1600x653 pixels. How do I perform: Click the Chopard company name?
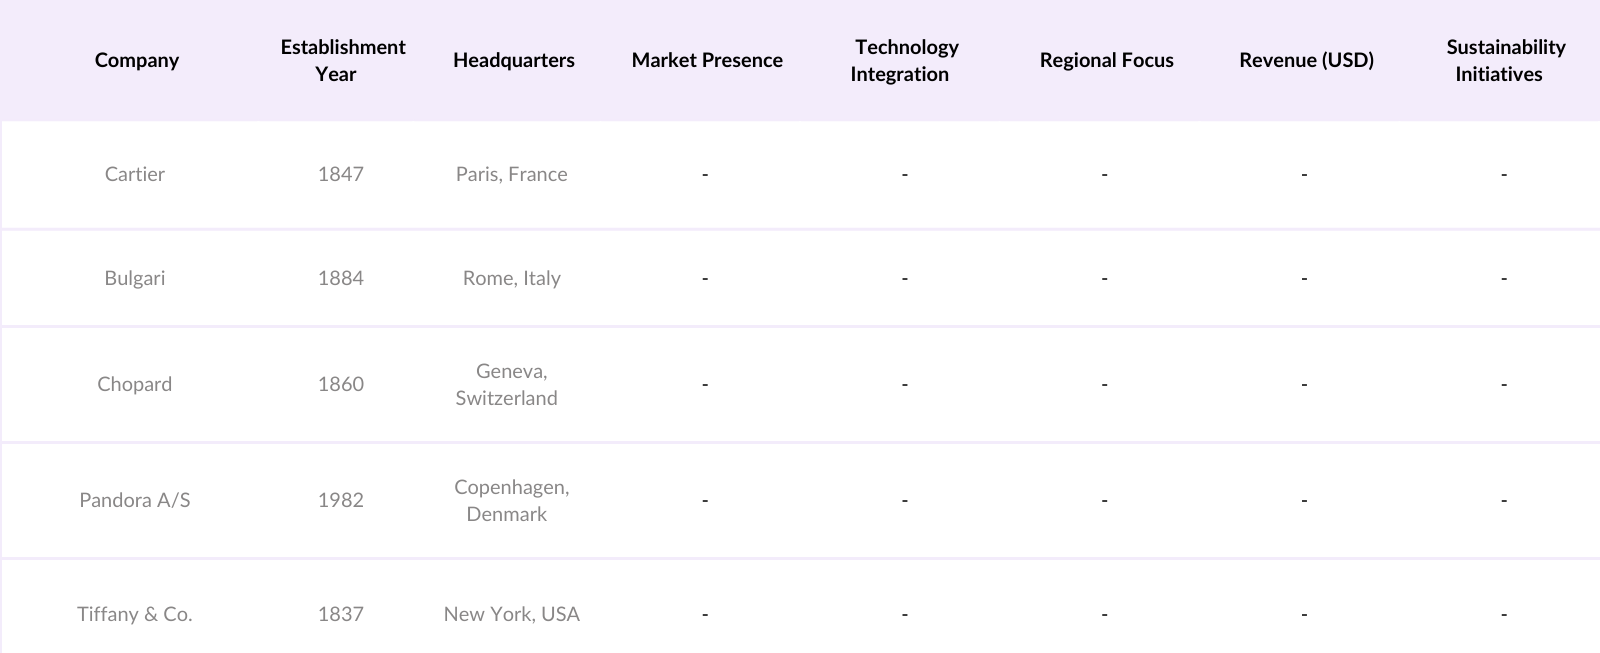click(x=135, y=384)
